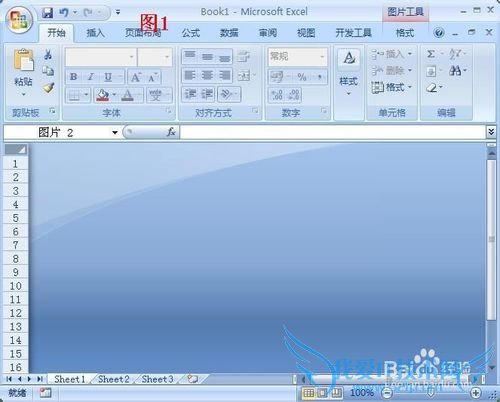The width and height of the screenshot is (500, 402).
Task: Cut selection with the scissors icon
Action: (48, 54)
